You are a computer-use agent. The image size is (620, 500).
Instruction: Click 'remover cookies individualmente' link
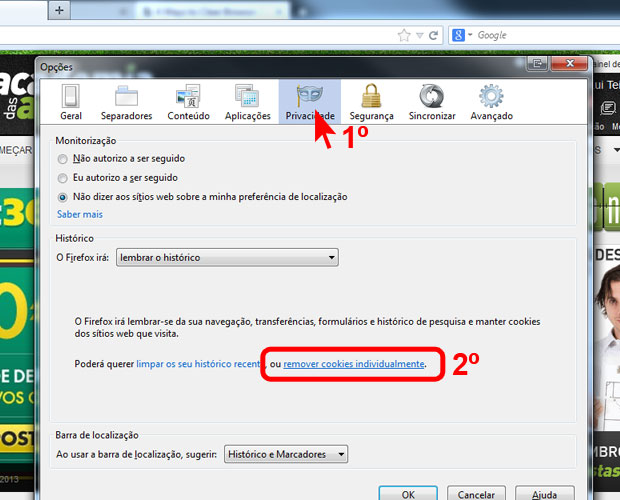pos(354,364)
